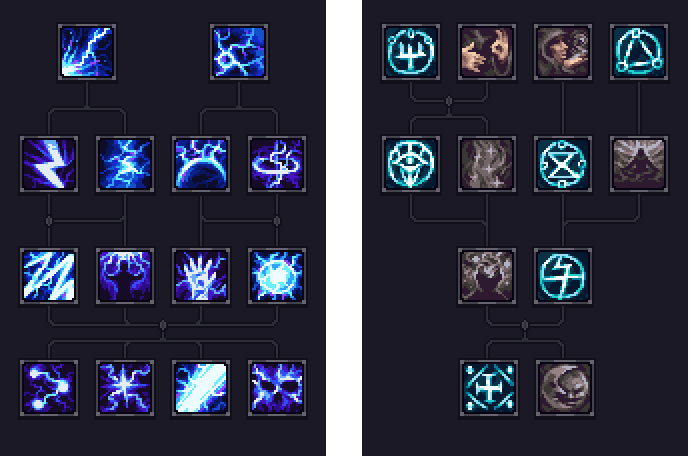690x456 pixels.
Task: Click the starburst lightning spark skill
Action: click(x=125, y=388)
